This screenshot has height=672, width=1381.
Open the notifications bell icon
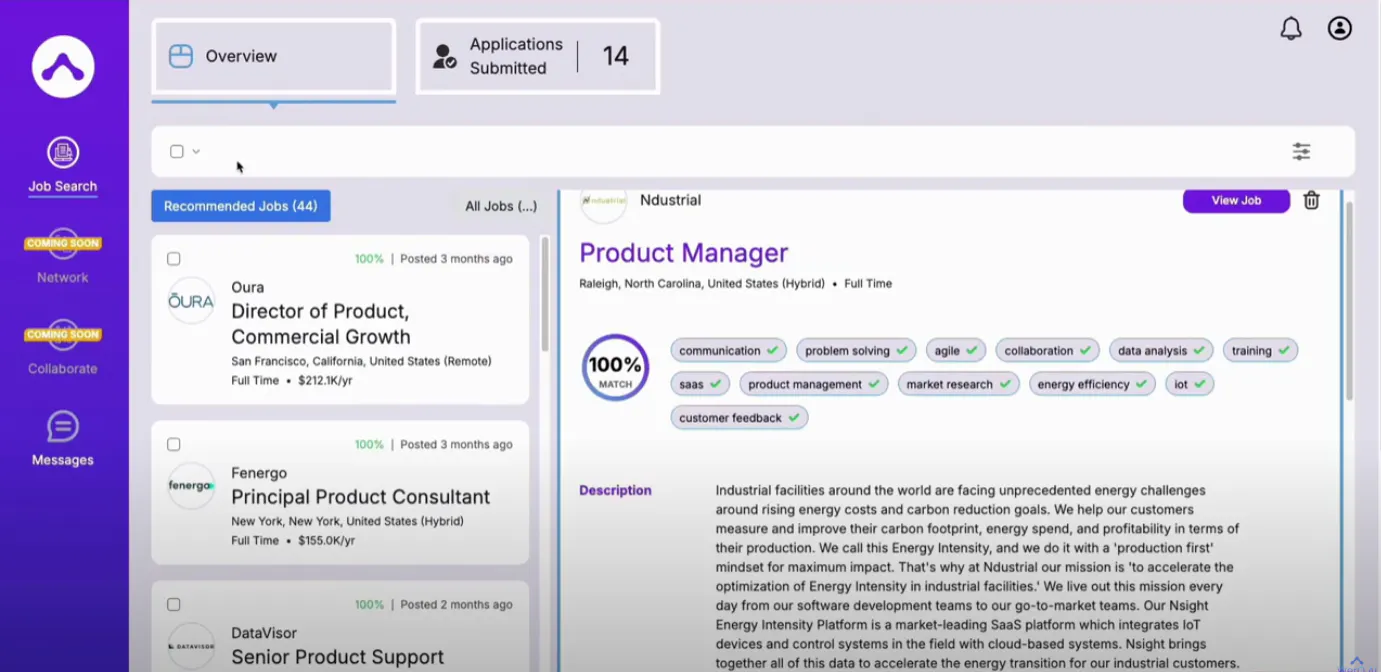pos(1291,29)
